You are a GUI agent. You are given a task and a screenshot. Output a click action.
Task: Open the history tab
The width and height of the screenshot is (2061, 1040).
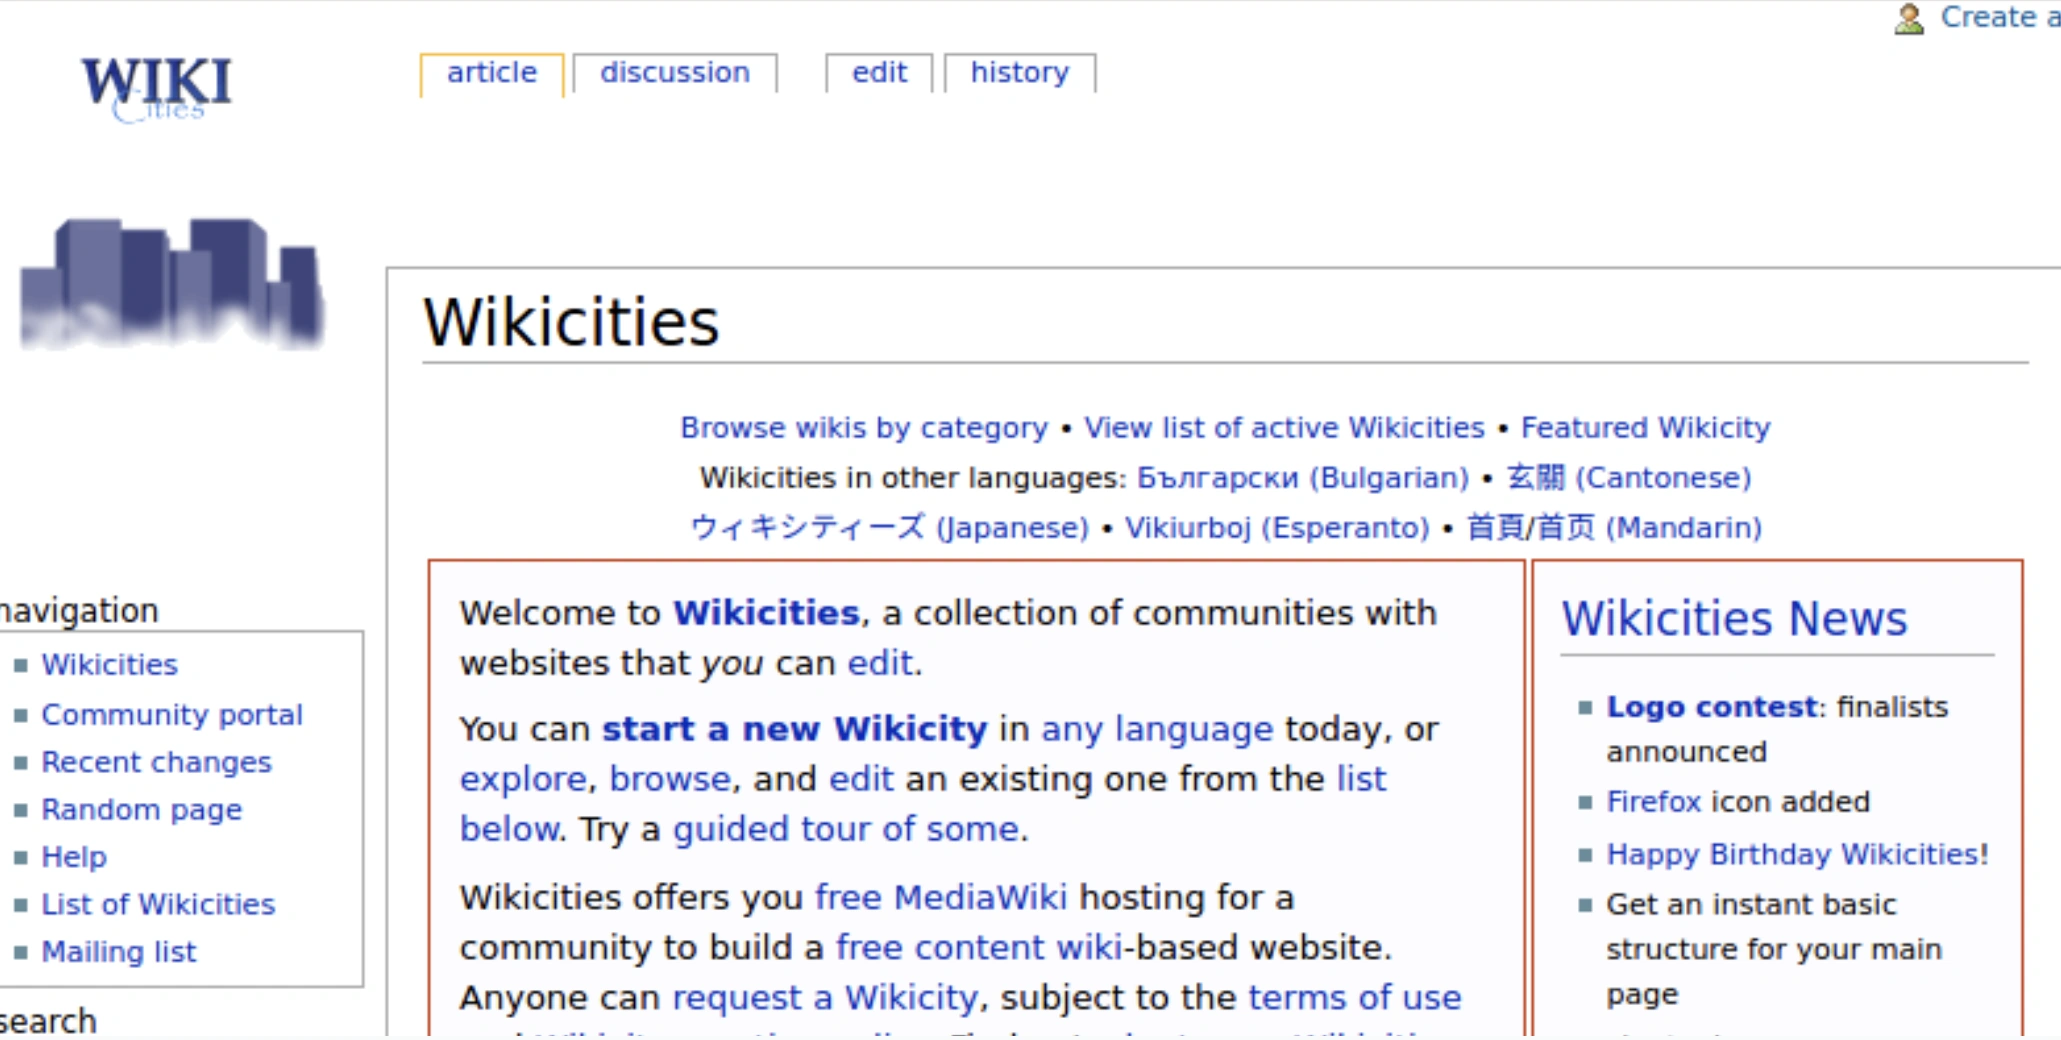(x=1019, y=73)
